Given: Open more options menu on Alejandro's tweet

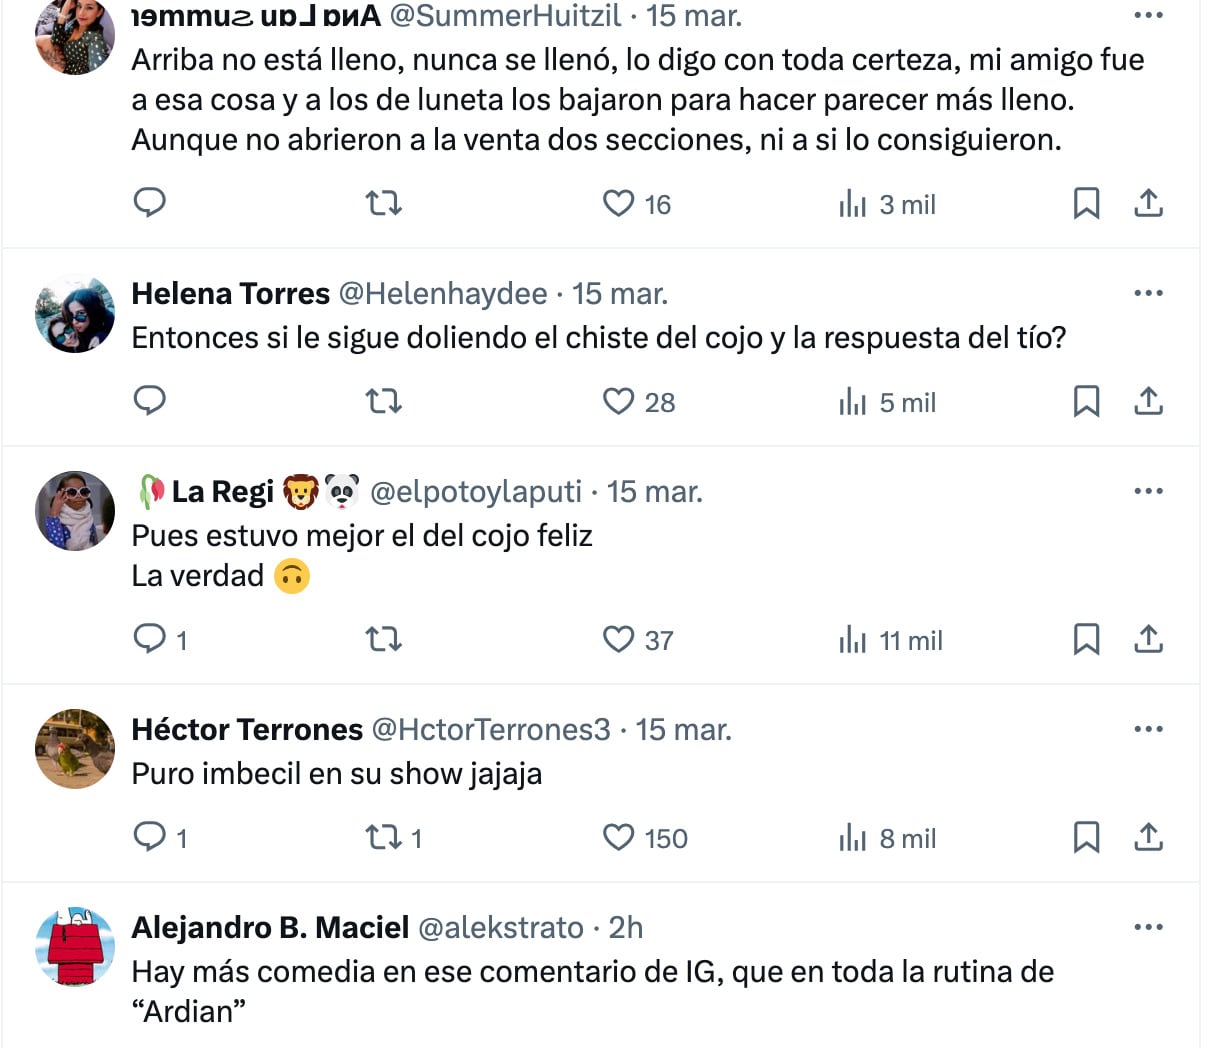Looking at the screenshot, I should tap(1149, 926).
